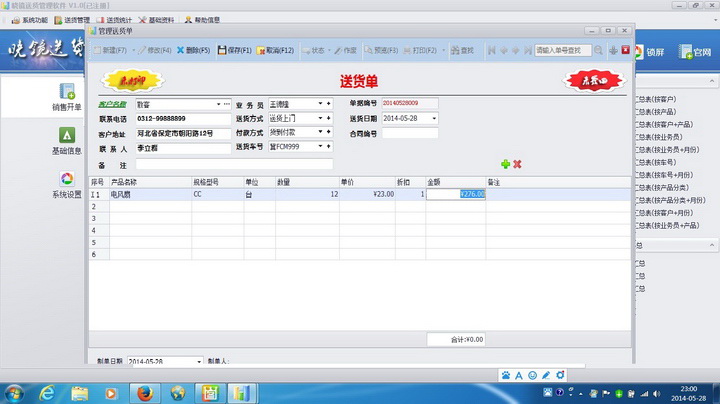Click the plus beside 付款方式 field

pyautogui.click(x=329, y=132)
